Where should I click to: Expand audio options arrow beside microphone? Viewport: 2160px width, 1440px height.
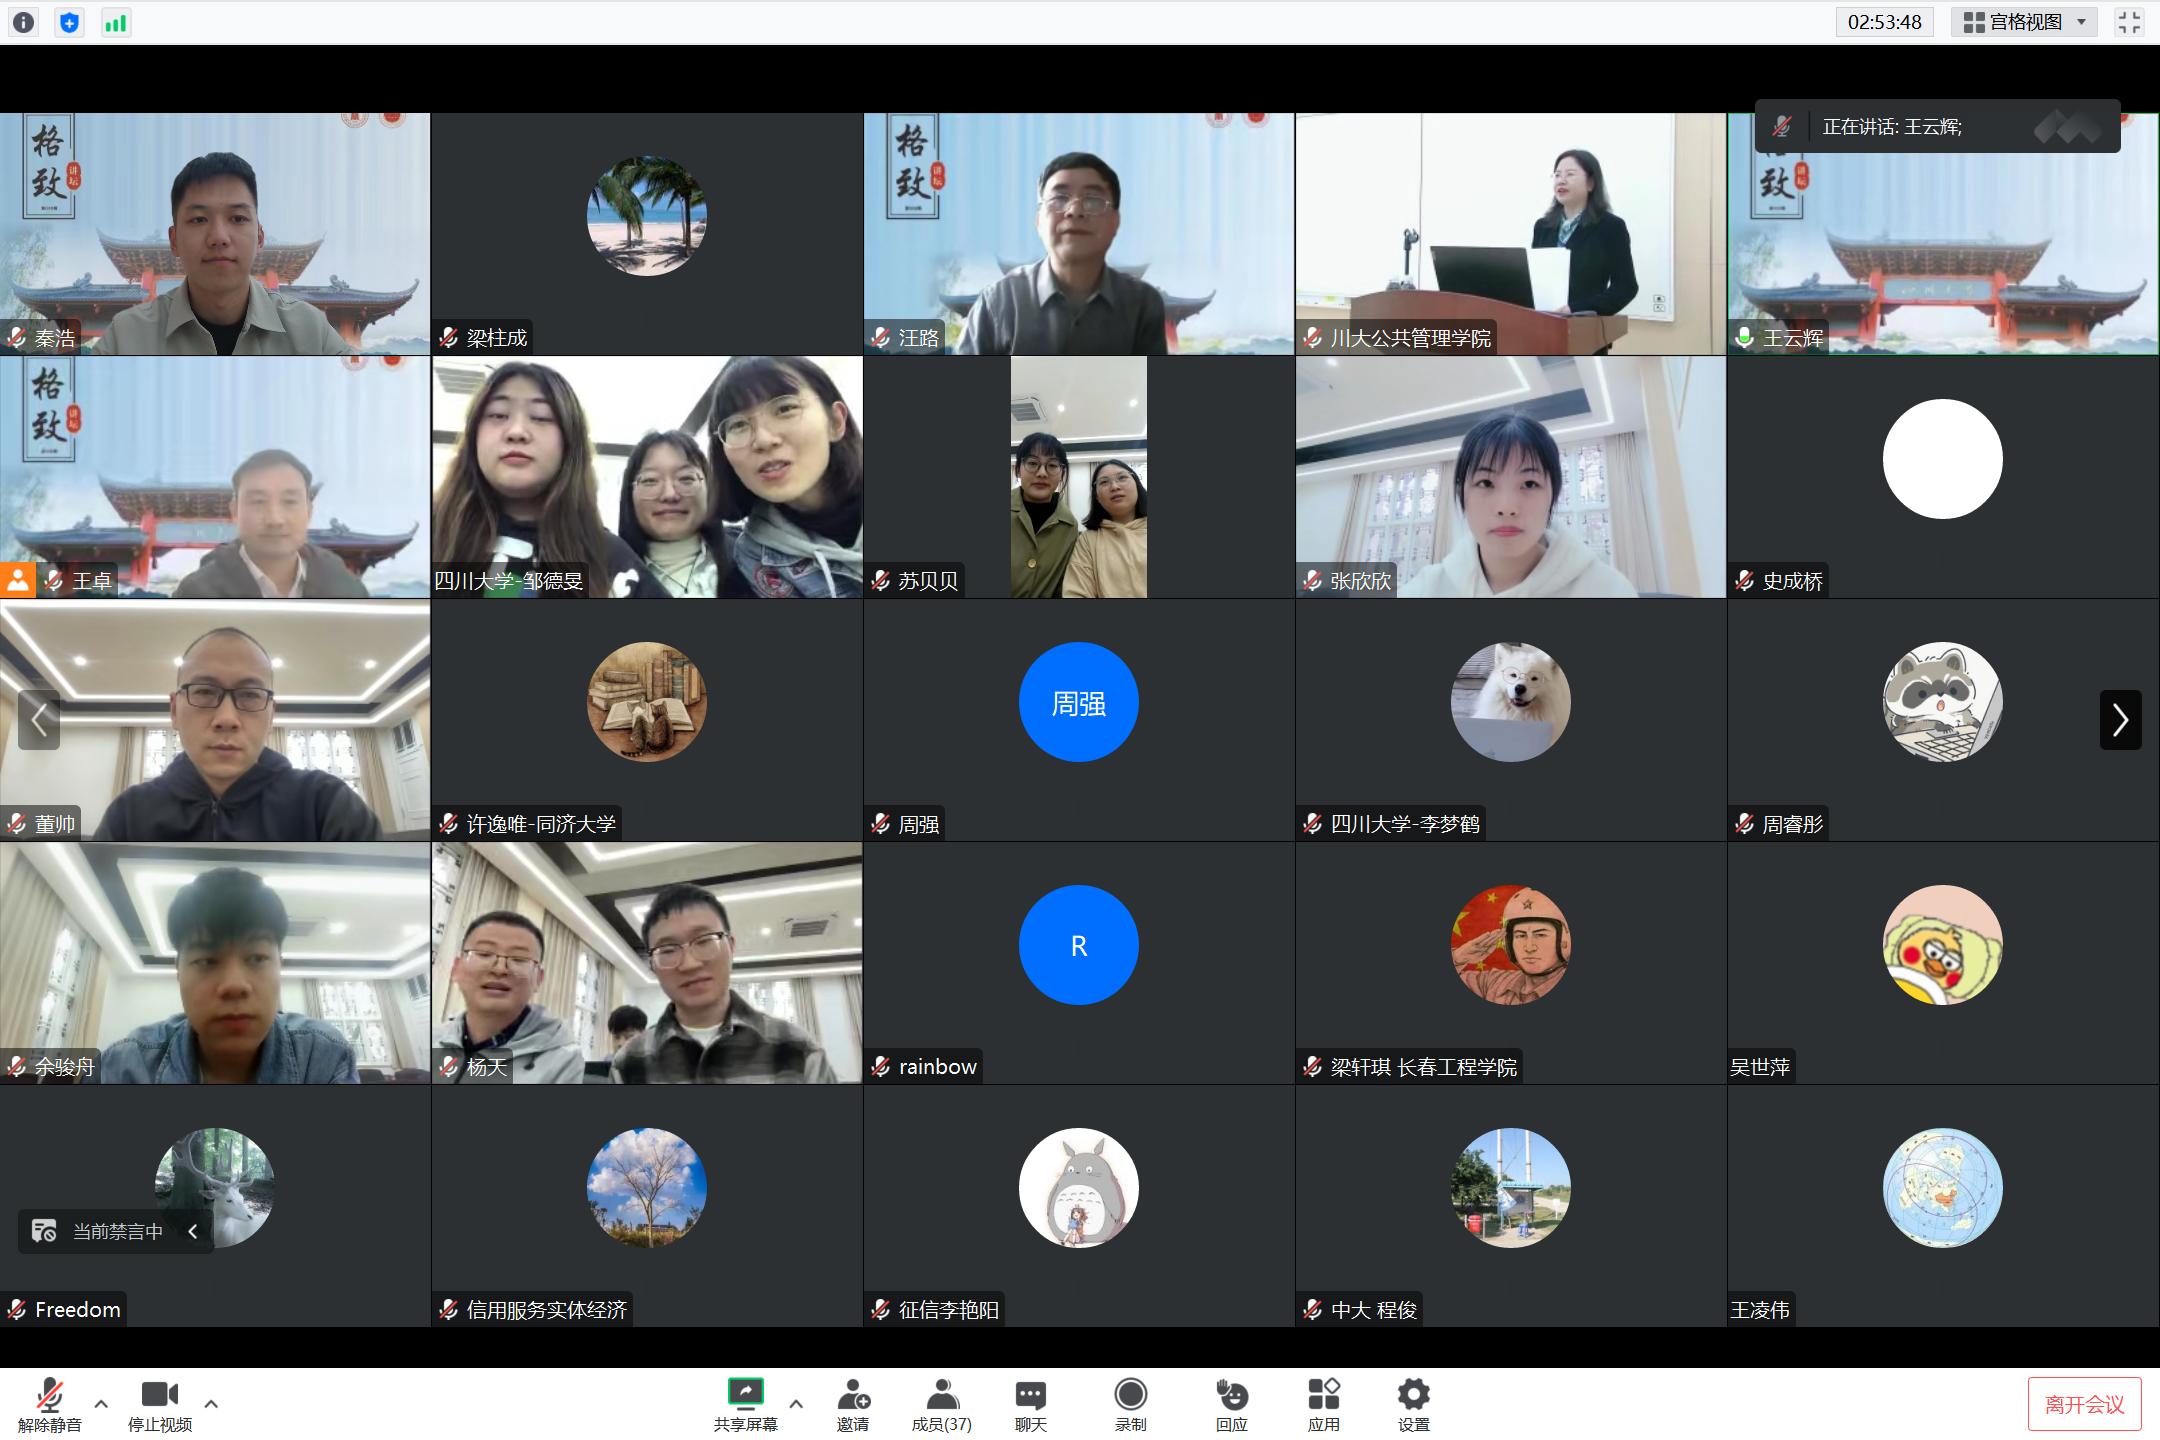tap(101, 1404)
